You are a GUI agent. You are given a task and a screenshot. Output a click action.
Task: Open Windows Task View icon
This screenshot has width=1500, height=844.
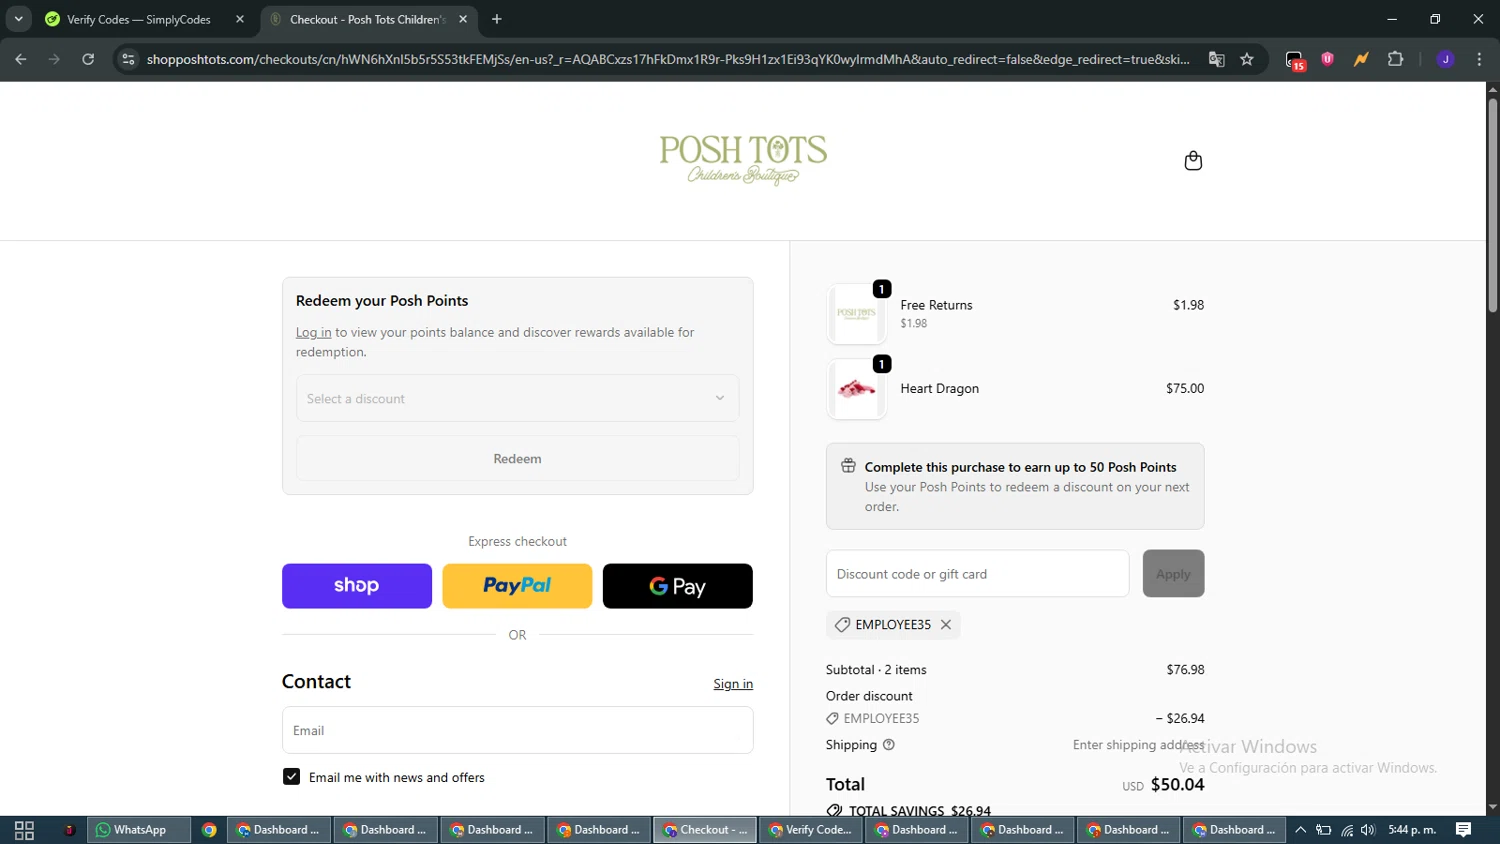(24, 830)
